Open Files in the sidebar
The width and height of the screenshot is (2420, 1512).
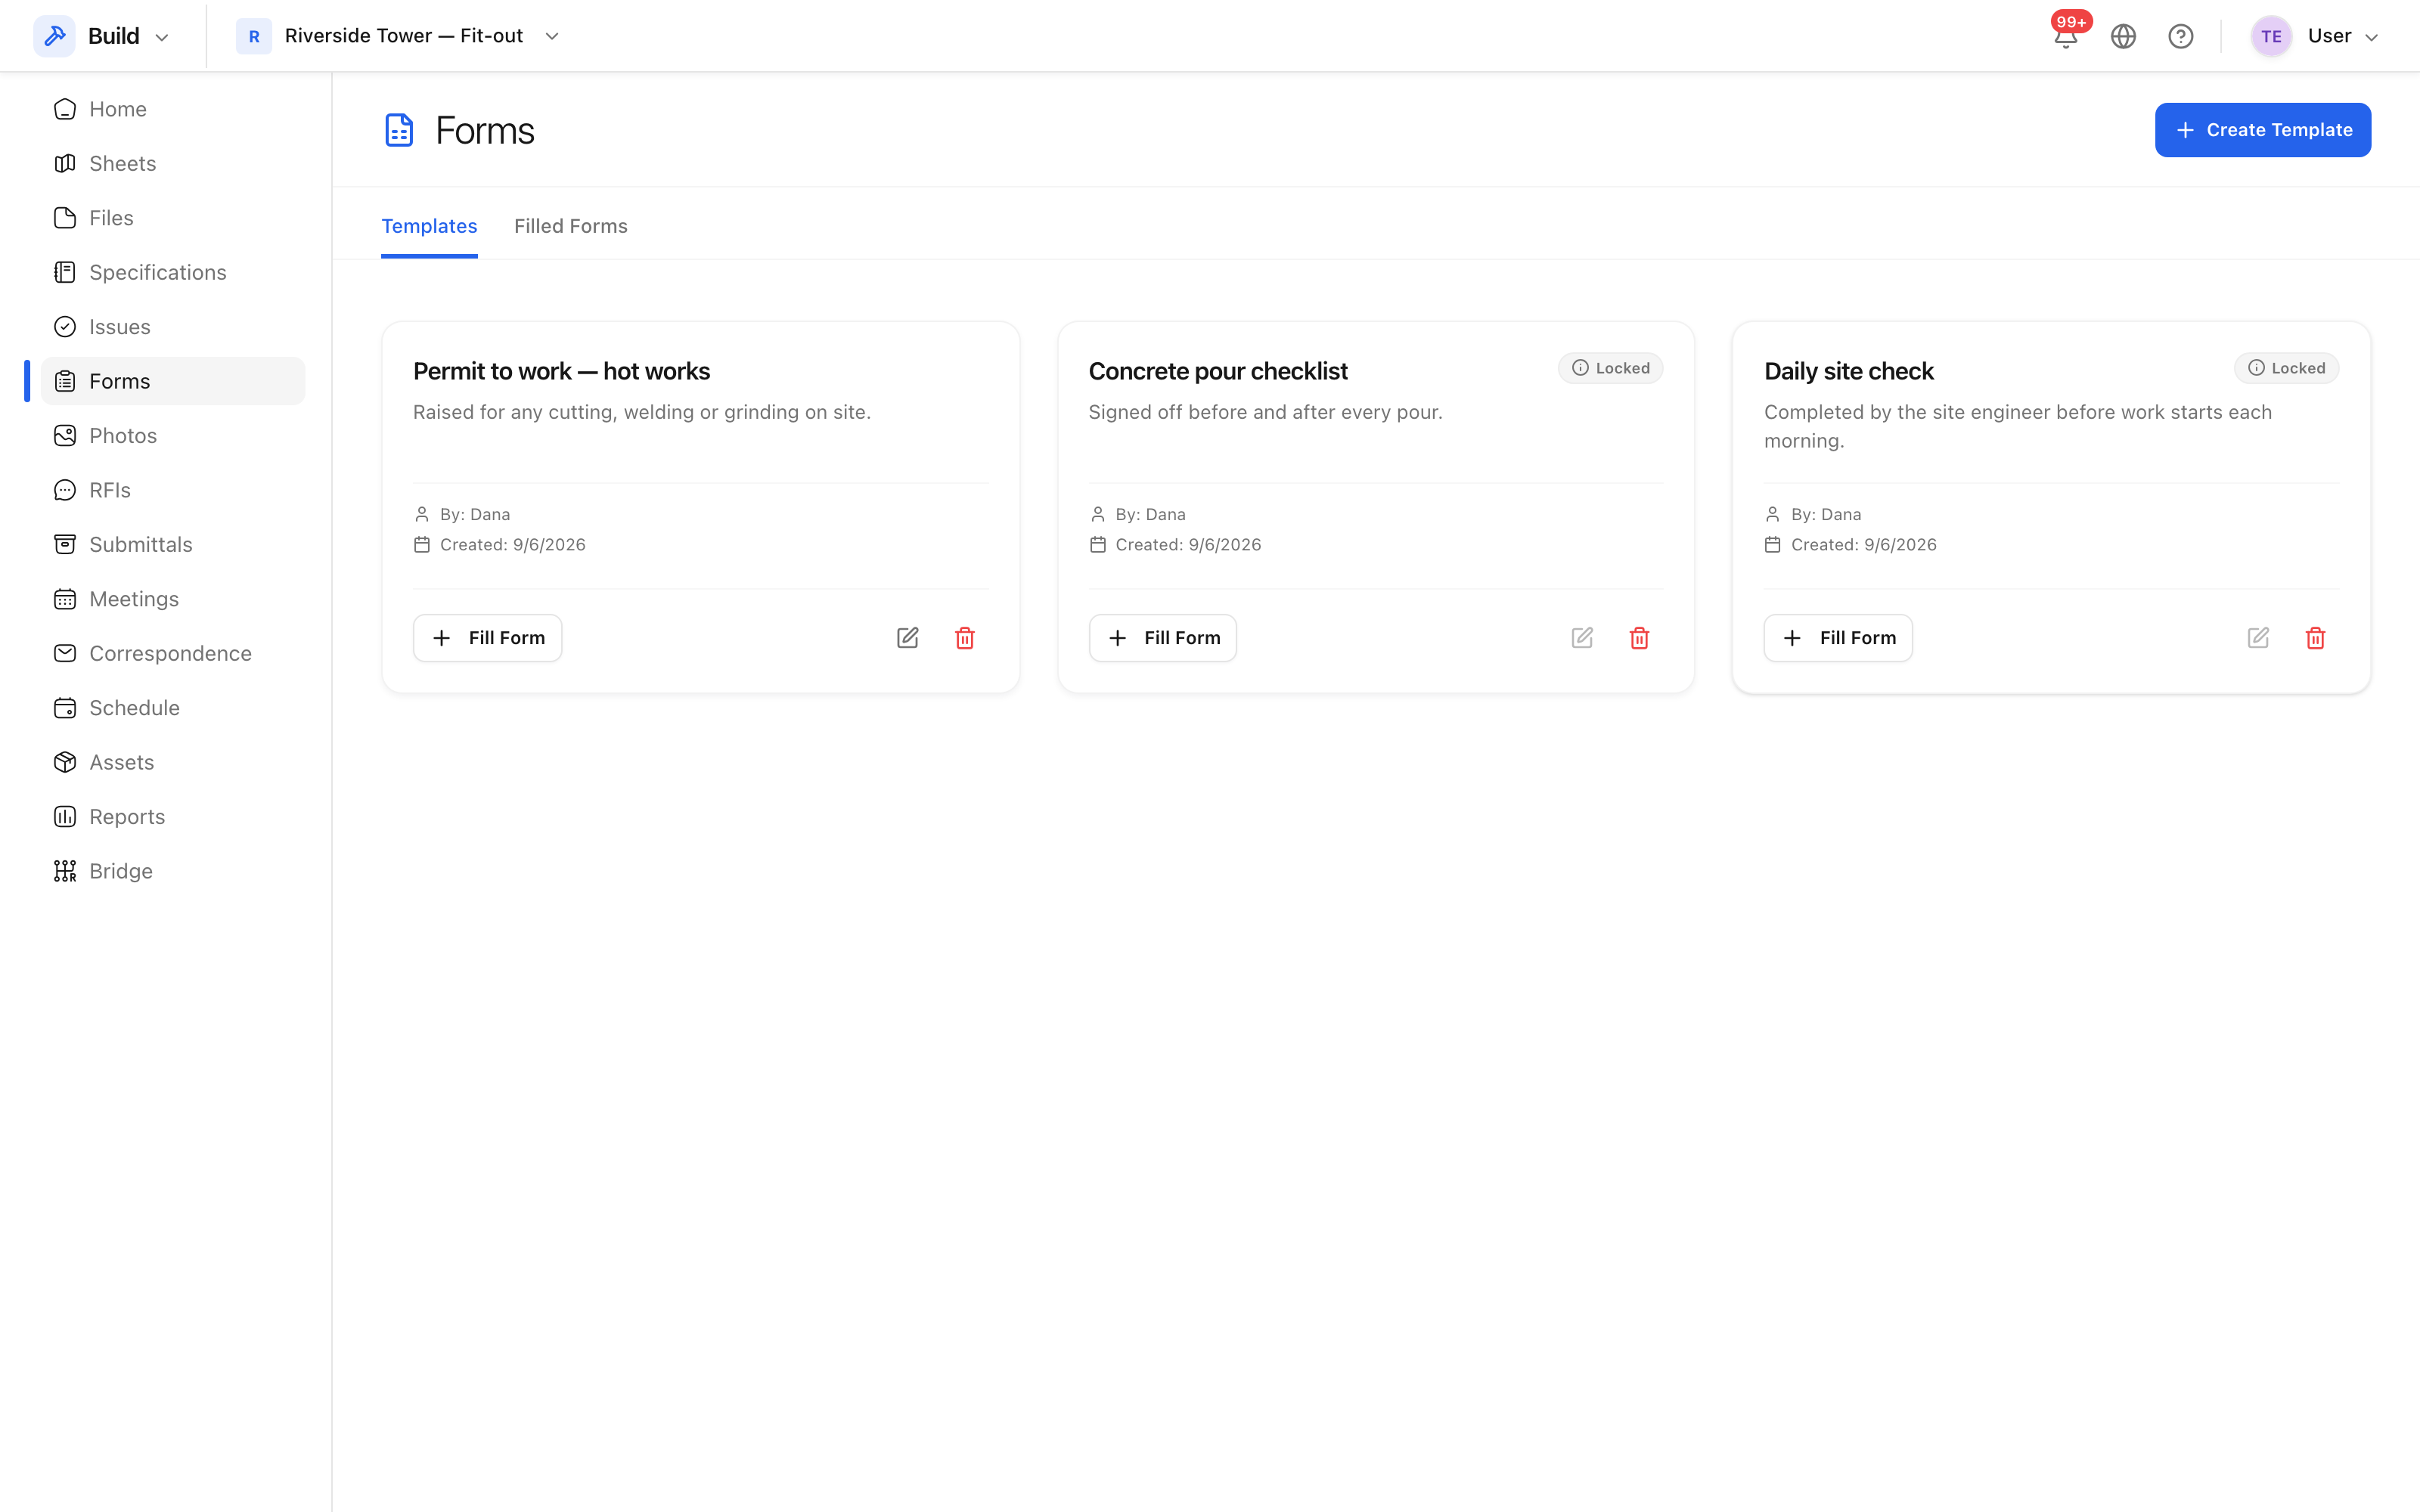173,218
